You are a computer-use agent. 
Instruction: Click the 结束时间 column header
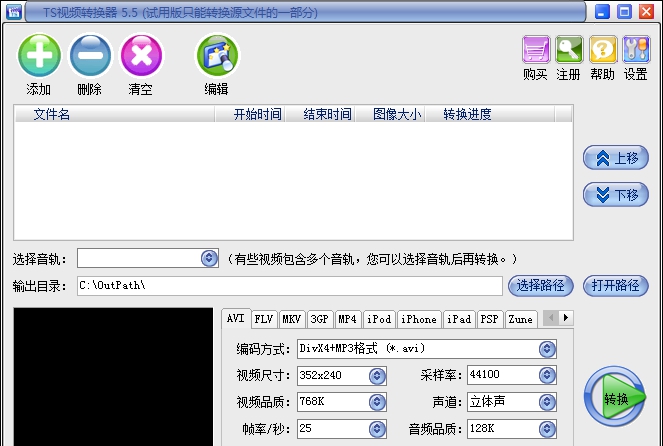[x=321, y=114]
